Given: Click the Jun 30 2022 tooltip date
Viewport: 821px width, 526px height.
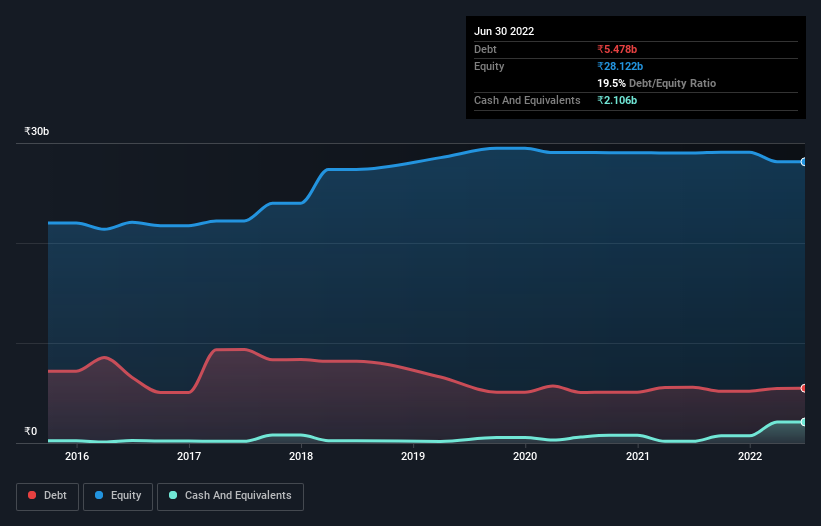Looking at the screenshot, I should pos(504,31).
